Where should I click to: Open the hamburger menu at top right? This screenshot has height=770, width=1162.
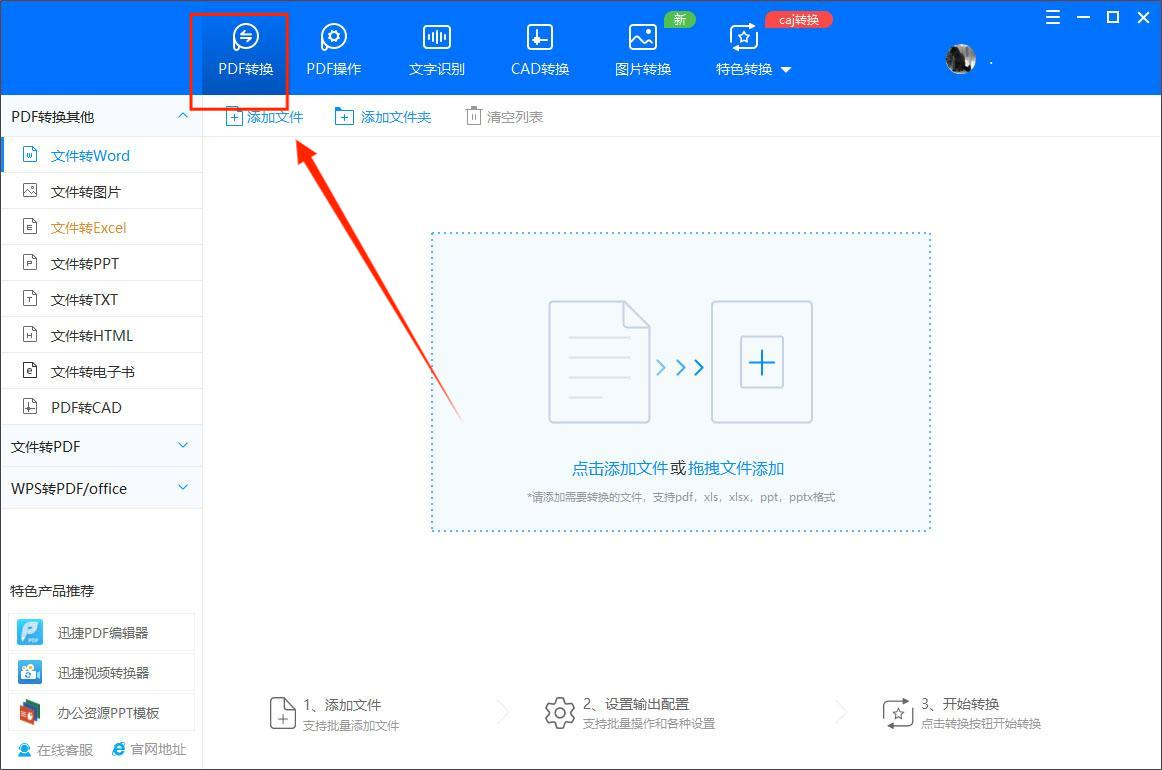pos(1051,17)
